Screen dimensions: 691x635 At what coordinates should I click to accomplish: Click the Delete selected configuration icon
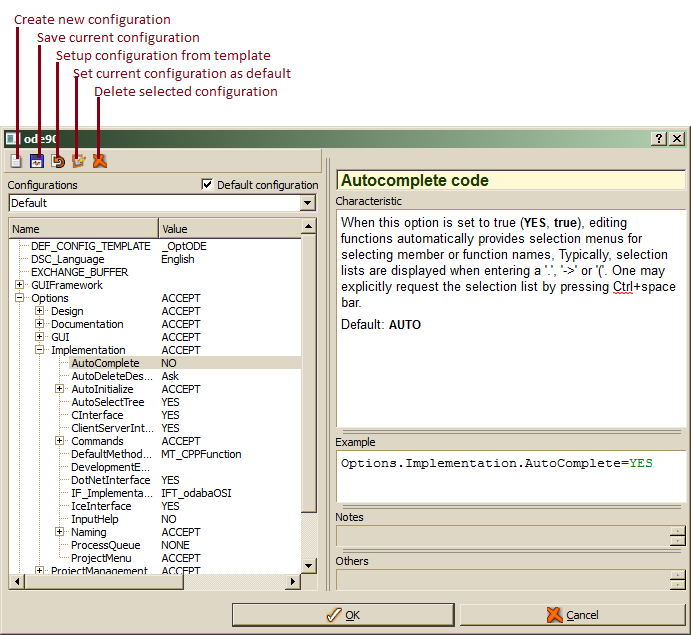(99, 161)
